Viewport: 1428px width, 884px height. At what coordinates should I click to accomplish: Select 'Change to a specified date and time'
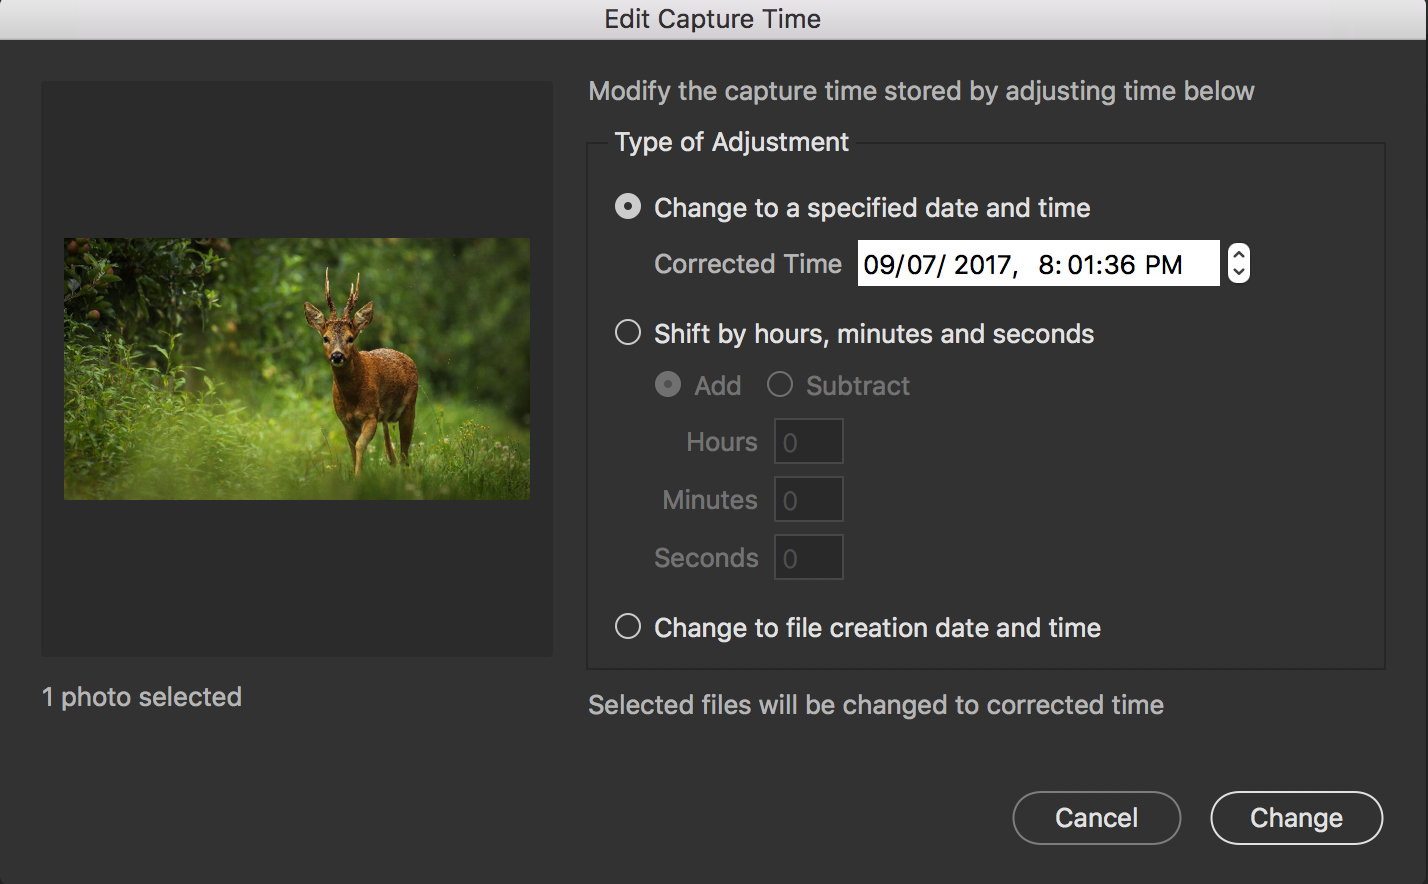point(628,207)
